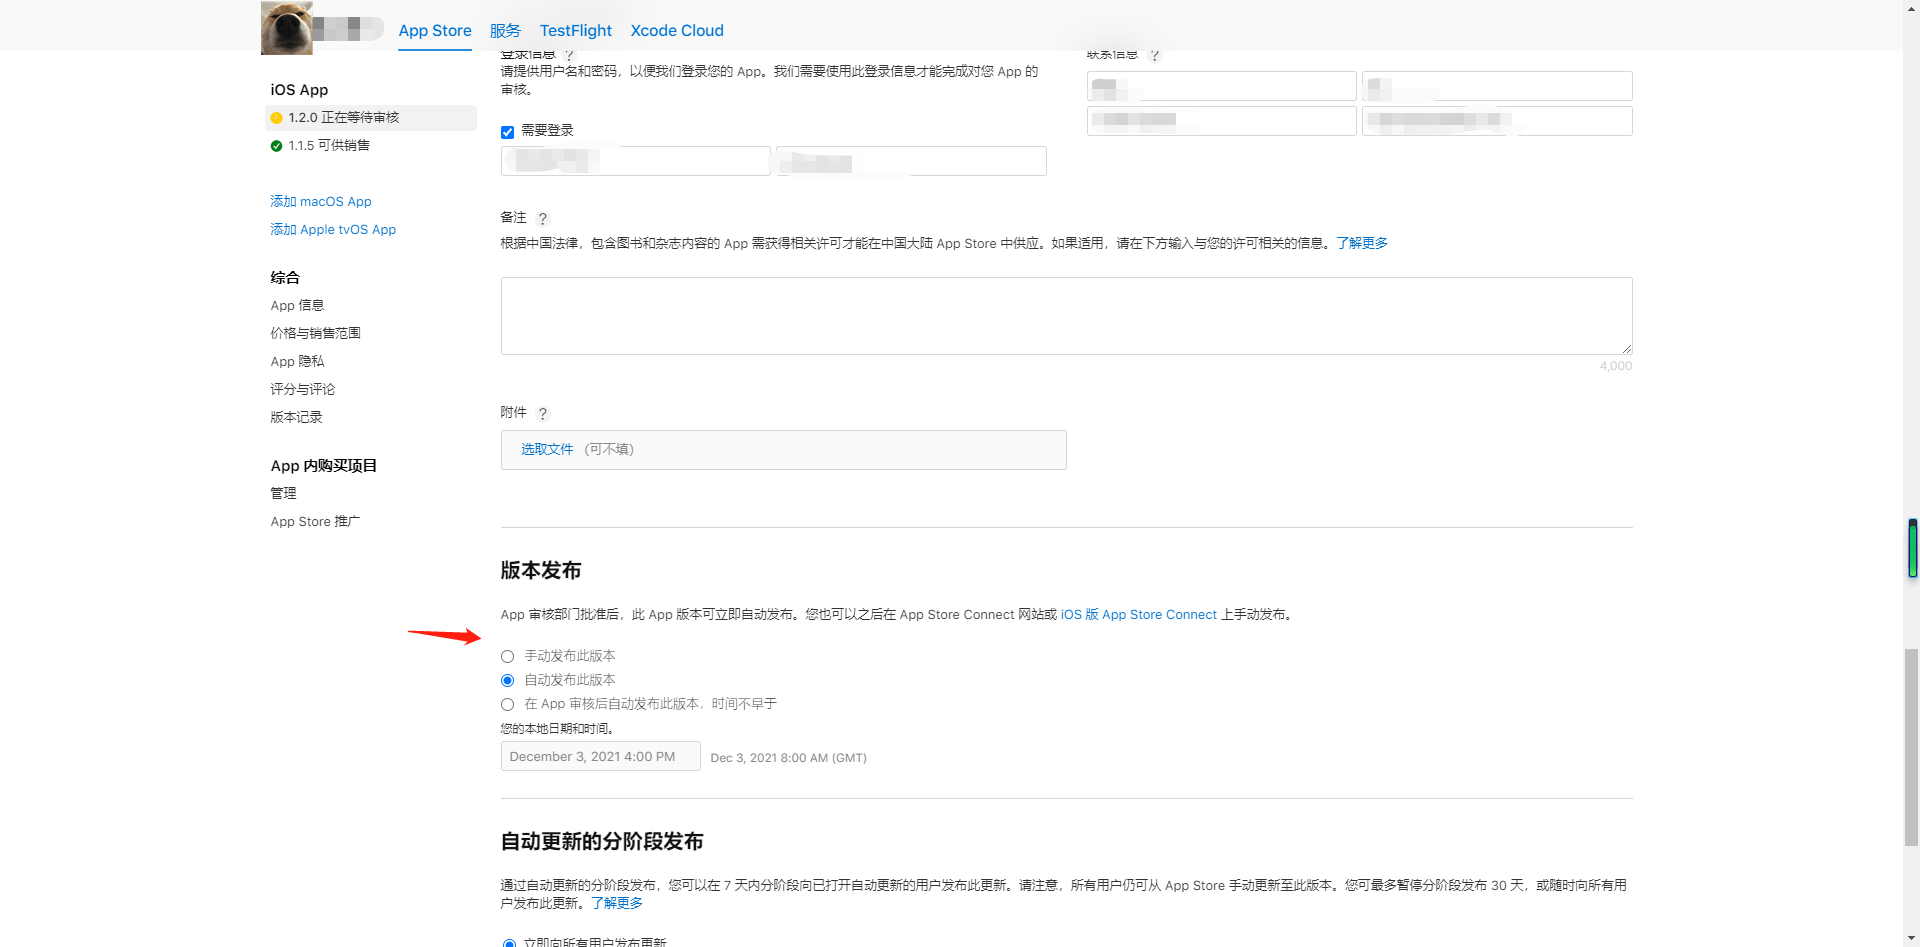The image size is (1920, 947).
Task: Open 价格与销售范围 in sidebar
Action: [316, 334]
